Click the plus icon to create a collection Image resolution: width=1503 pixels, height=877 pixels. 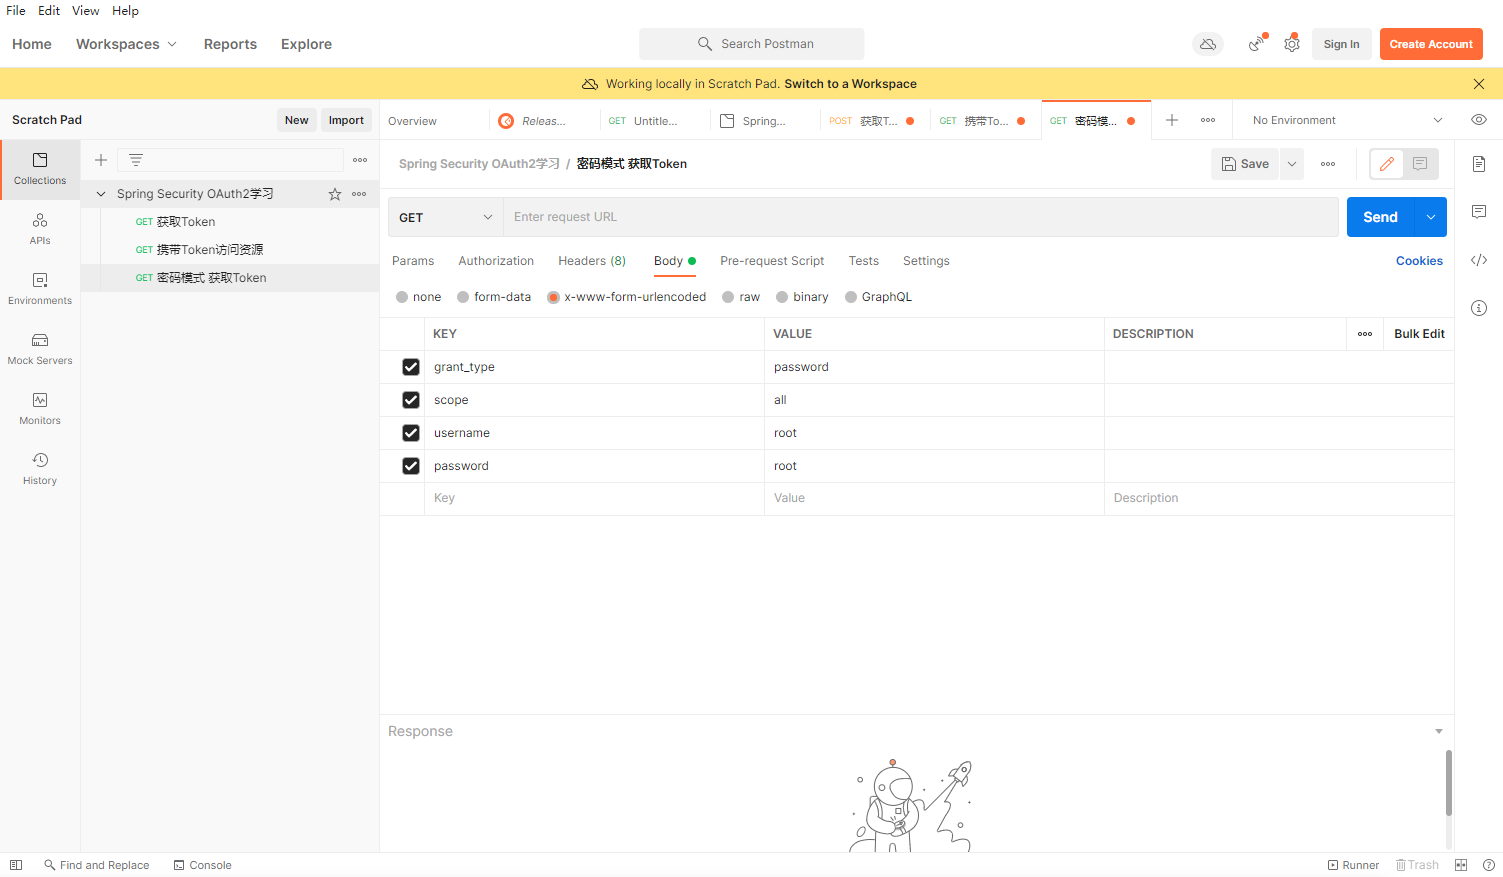coord(101,160)
